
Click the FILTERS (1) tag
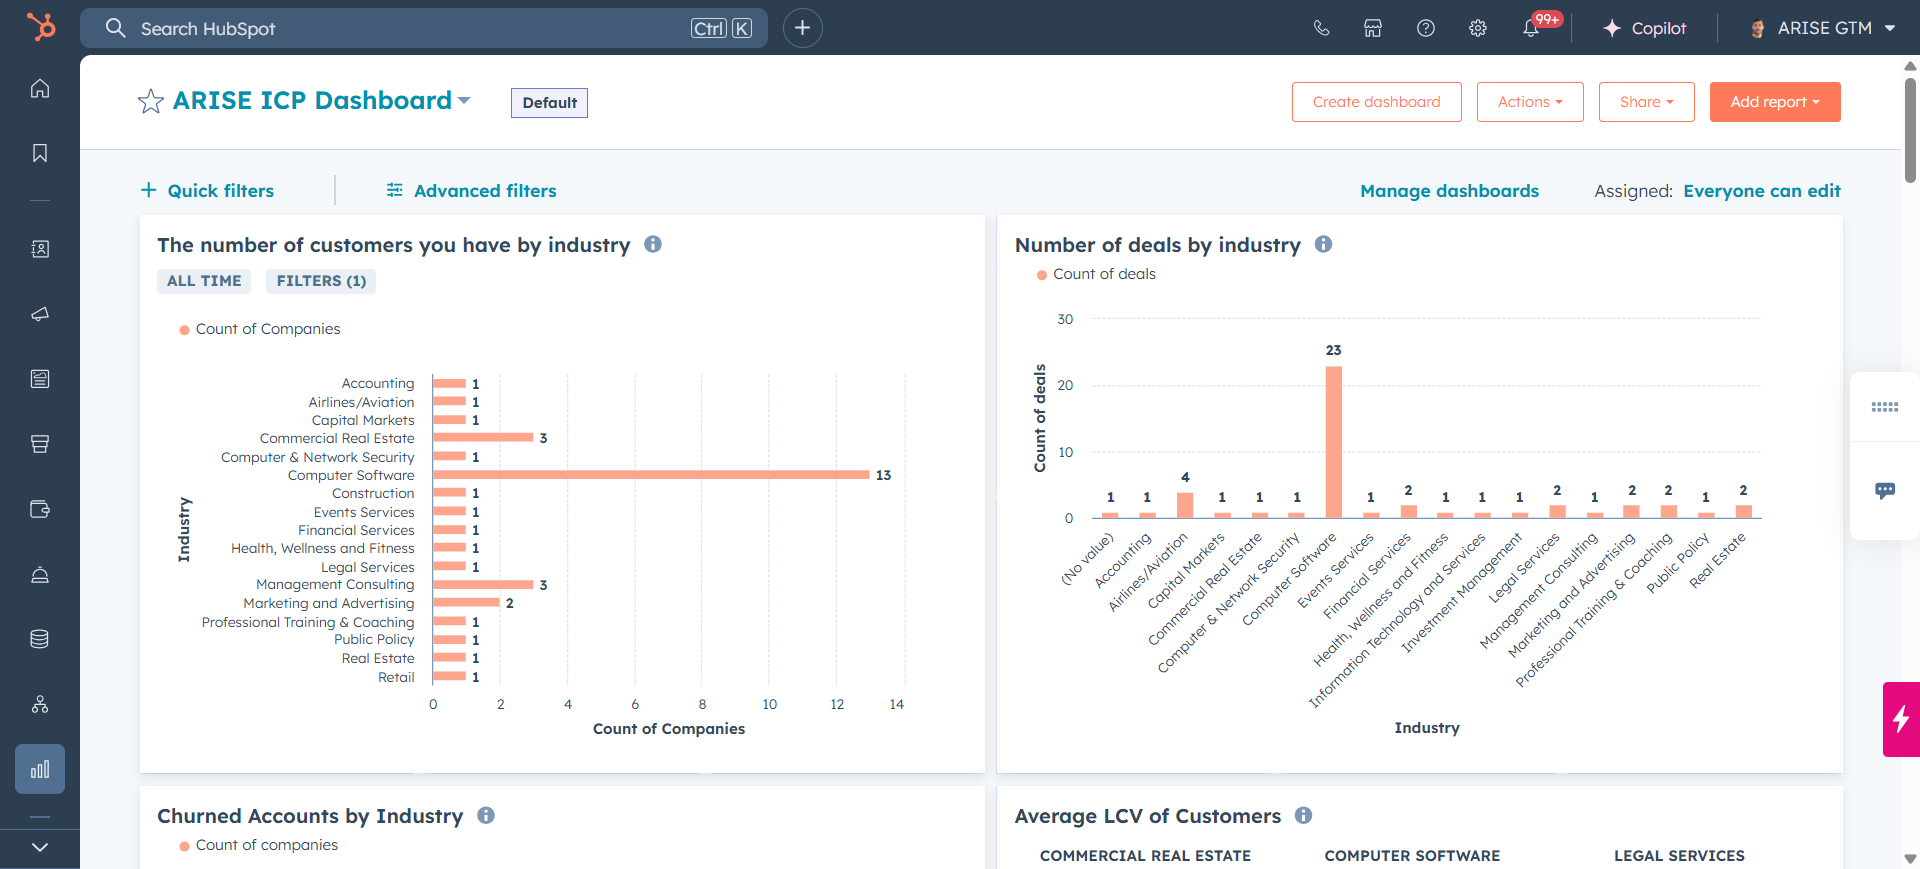pos(321,281)
